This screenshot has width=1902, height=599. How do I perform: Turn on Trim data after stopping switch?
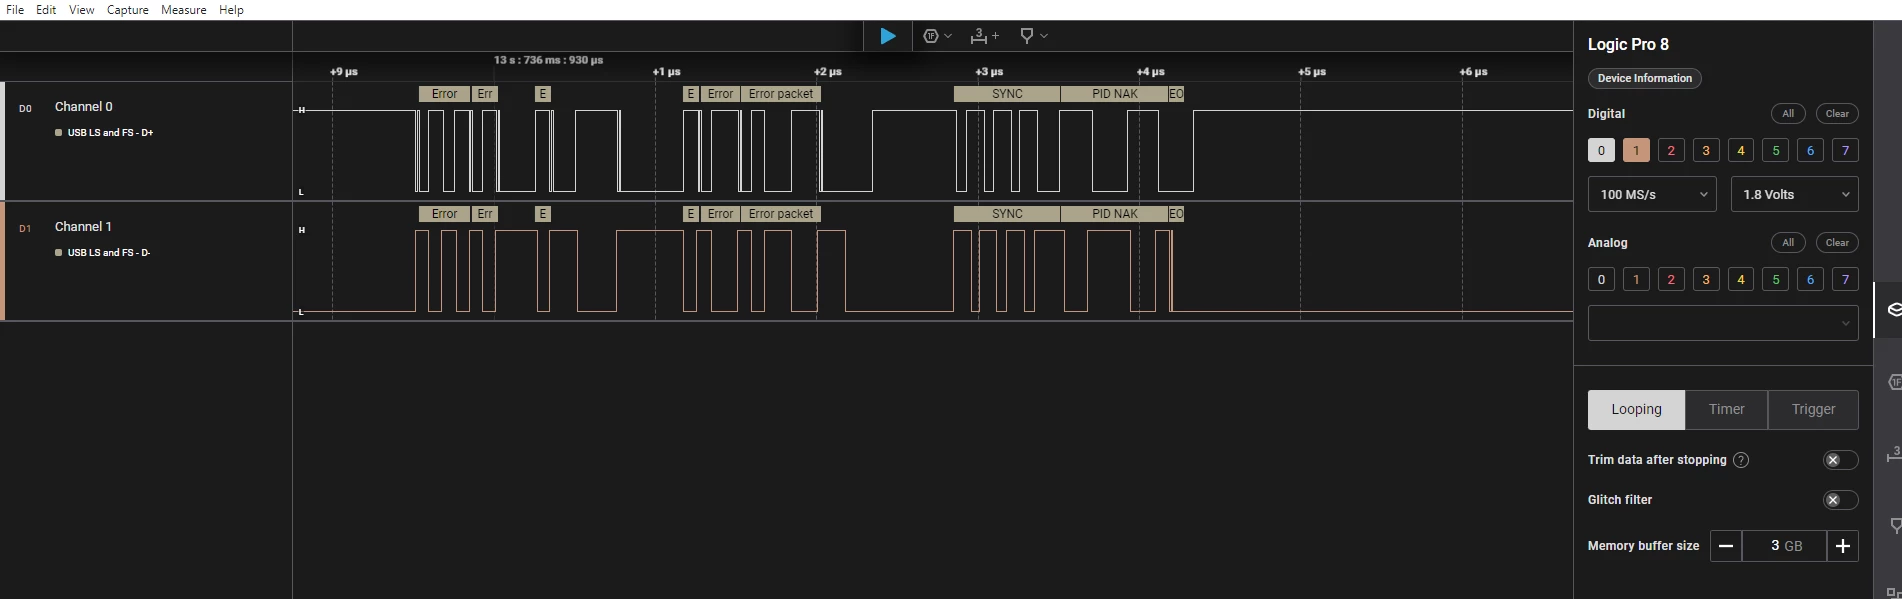(1840, 460)
